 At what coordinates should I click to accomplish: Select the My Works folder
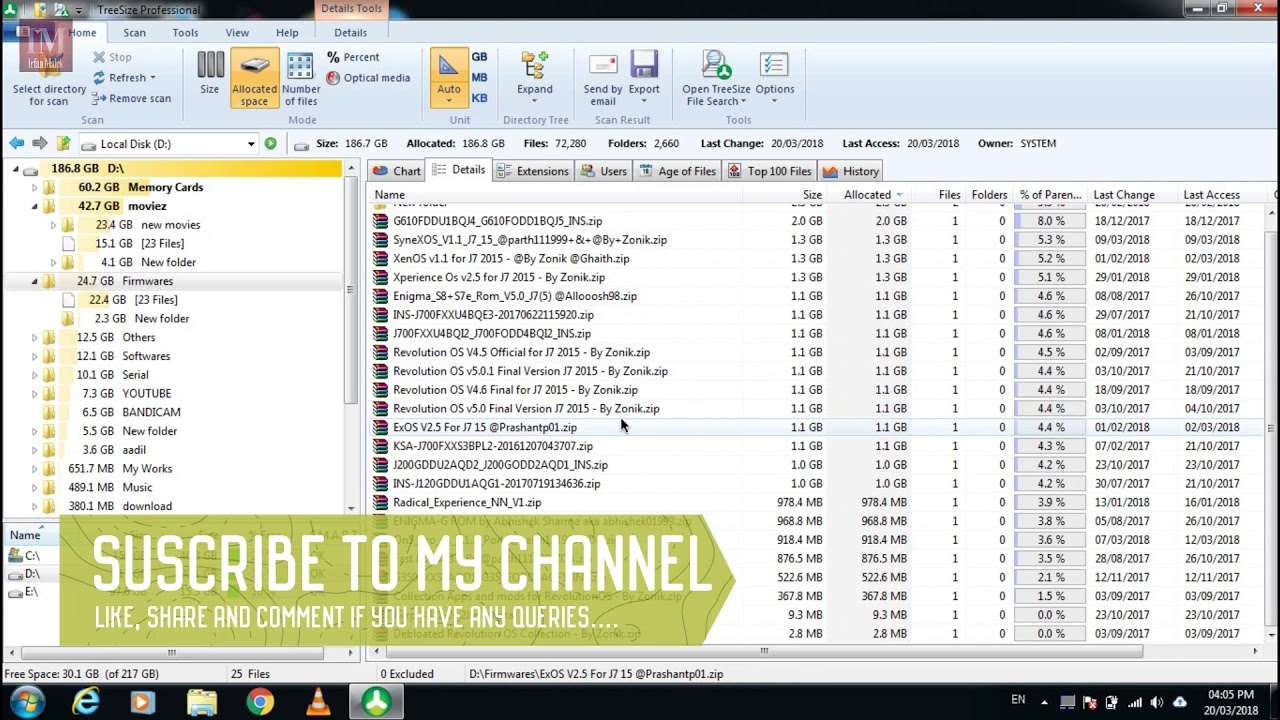click(147, 468)
